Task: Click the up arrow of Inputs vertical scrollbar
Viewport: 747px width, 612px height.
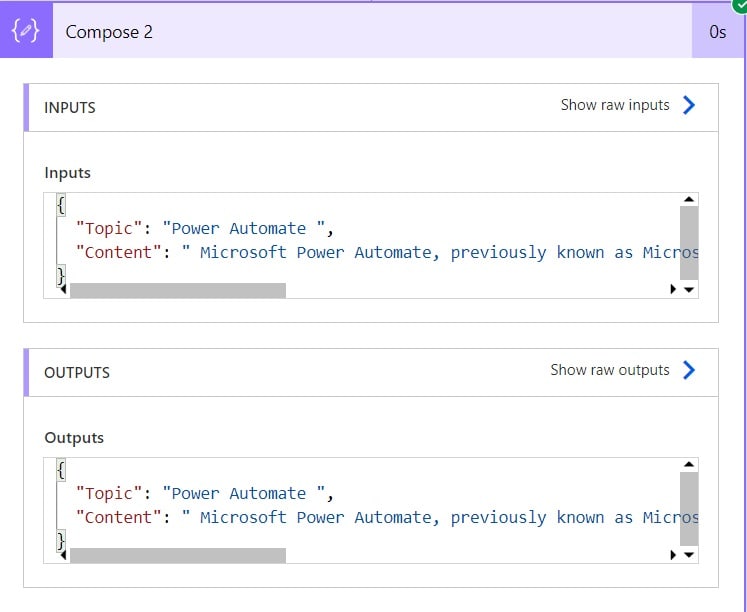Action: [x=689, y=199]
